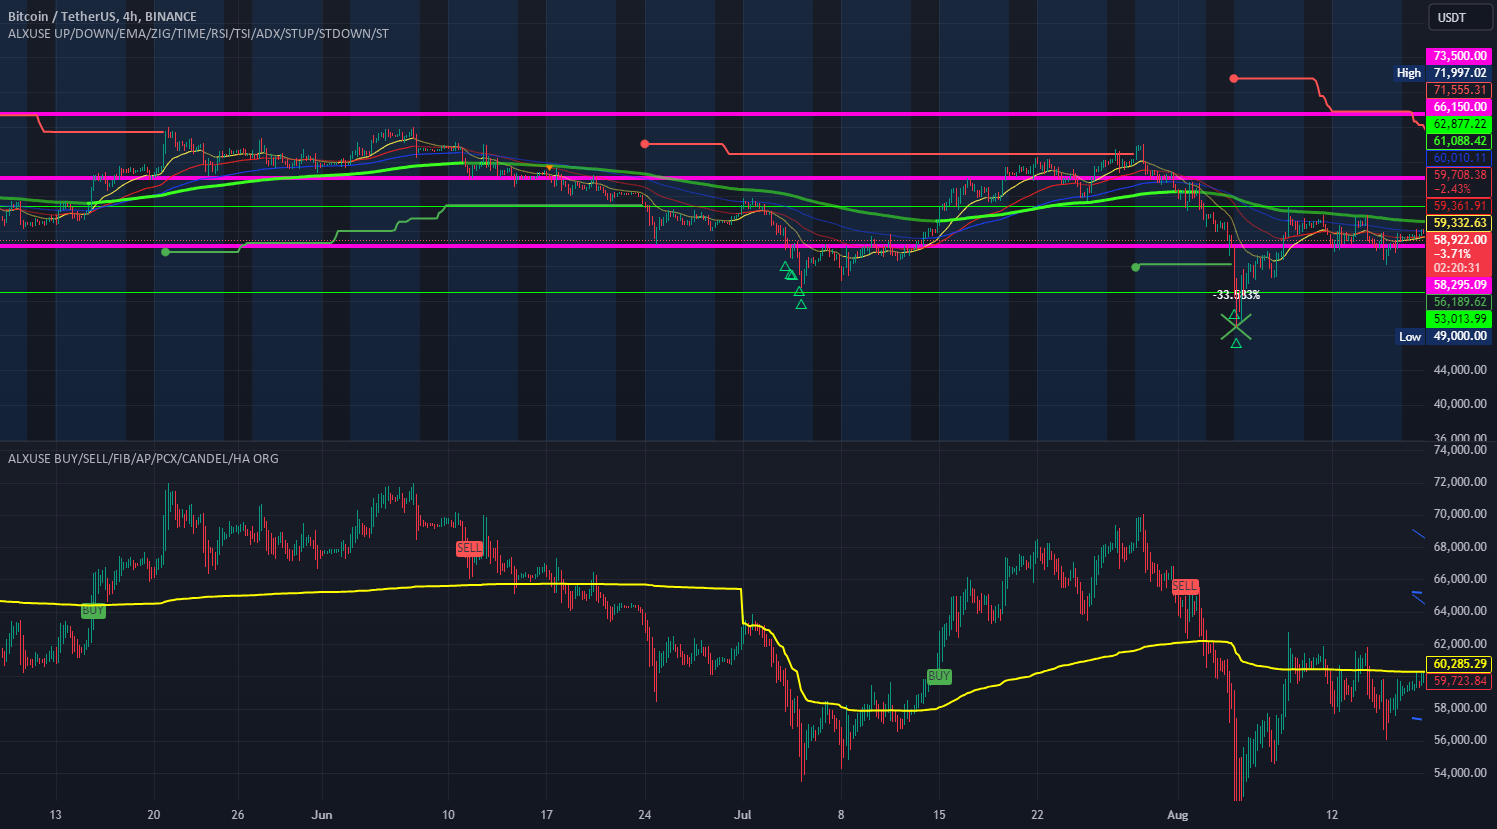Click the lowest green triangle in early July
This screenshot has width=1497, height=829.
[801, 304]
